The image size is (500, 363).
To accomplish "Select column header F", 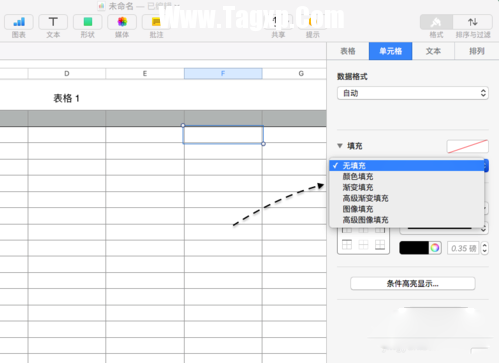I will 223,73.
